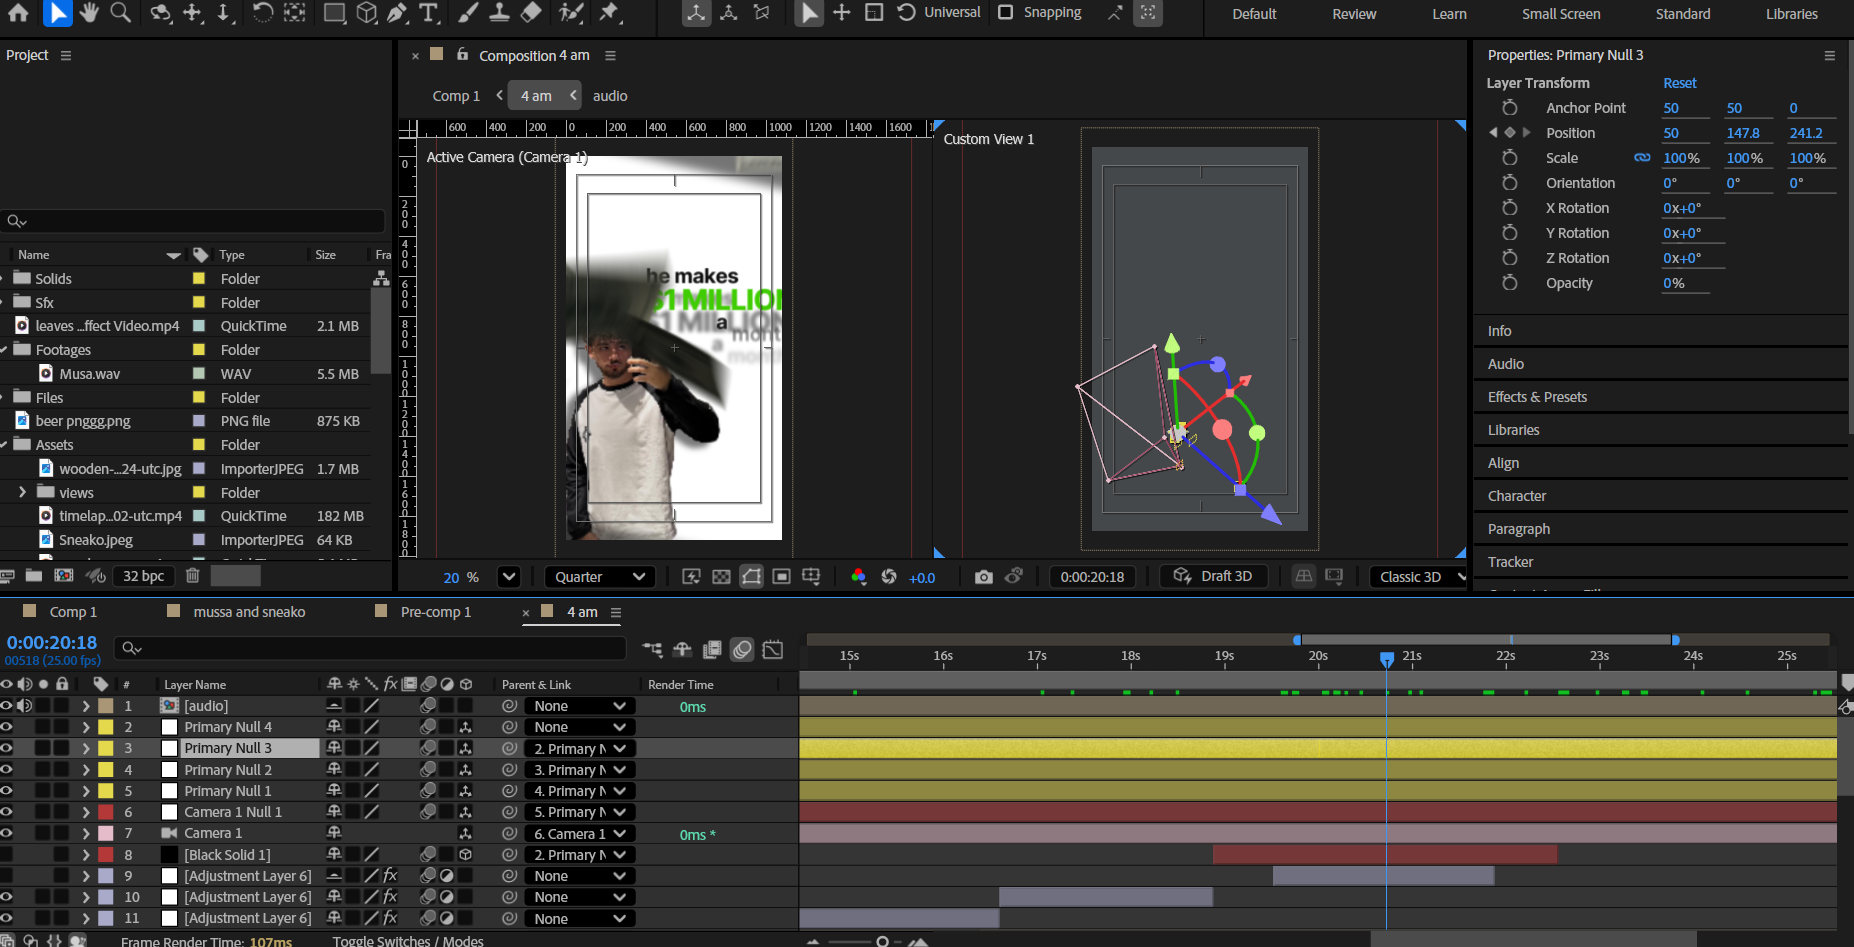Select the Zoom magnifier tool
Screen dimensions: 1854x947
(121, 13)
